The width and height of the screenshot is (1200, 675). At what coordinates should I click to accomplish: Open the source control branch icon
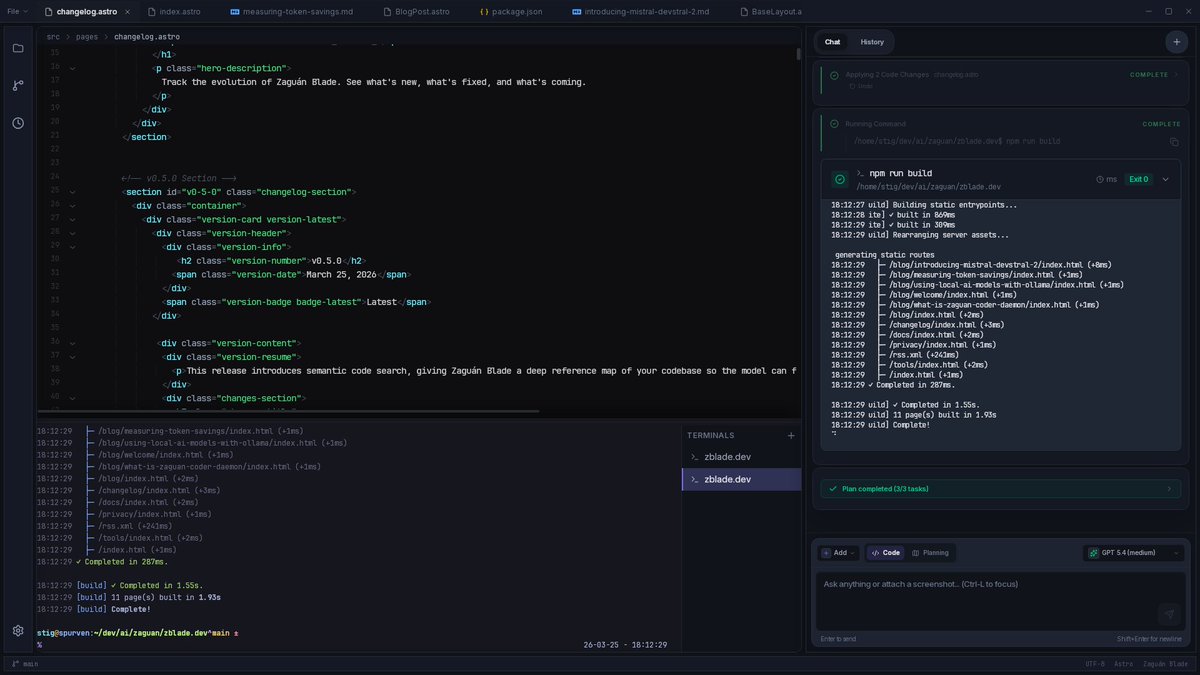(18, 86)
